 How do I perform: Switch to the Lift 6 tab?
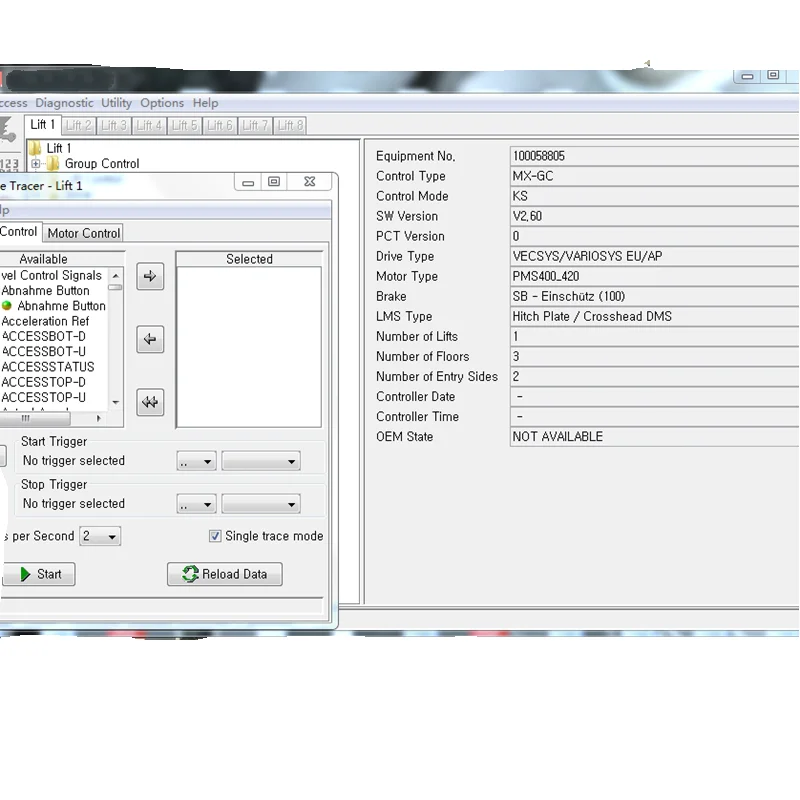click(x=220, y=126)
